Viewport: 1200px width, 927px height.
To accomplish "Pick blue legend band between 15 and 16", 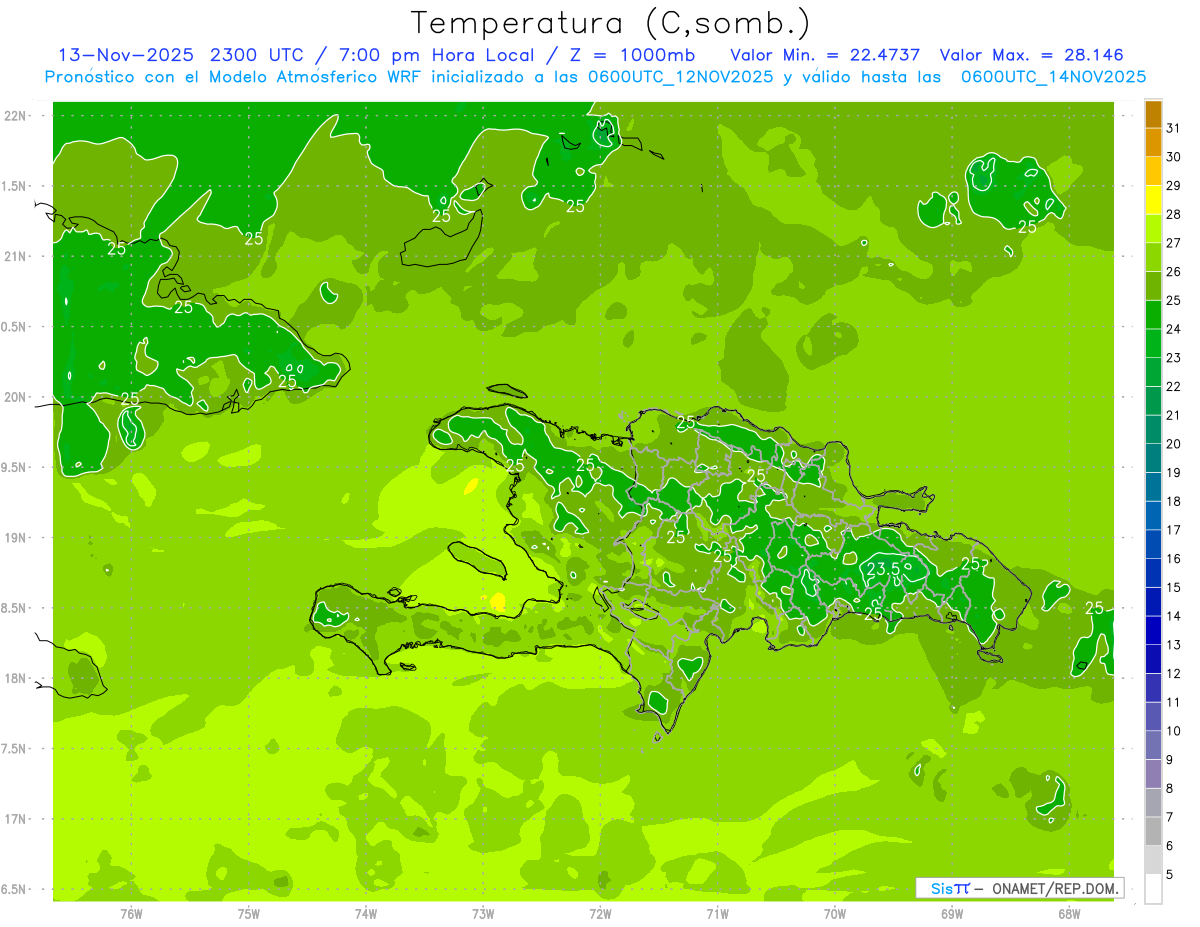I will pos(1153,573).
